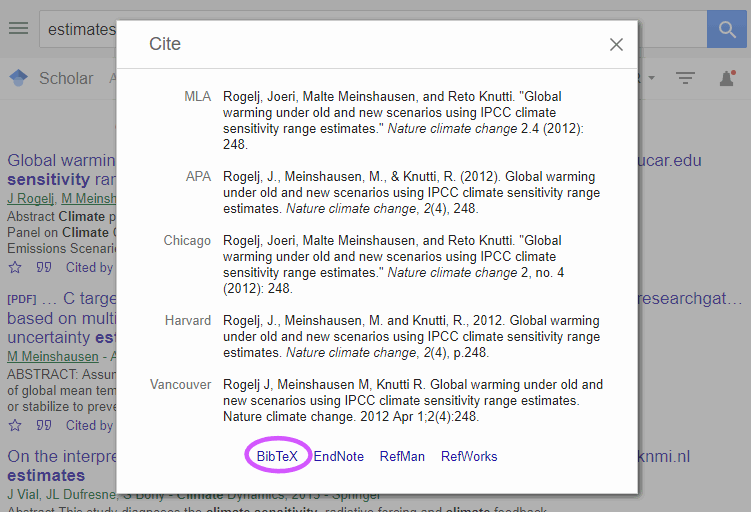This screenshot has height=512, width=751.
Task: Click the Cite dialog title
Action: [165, 44]
